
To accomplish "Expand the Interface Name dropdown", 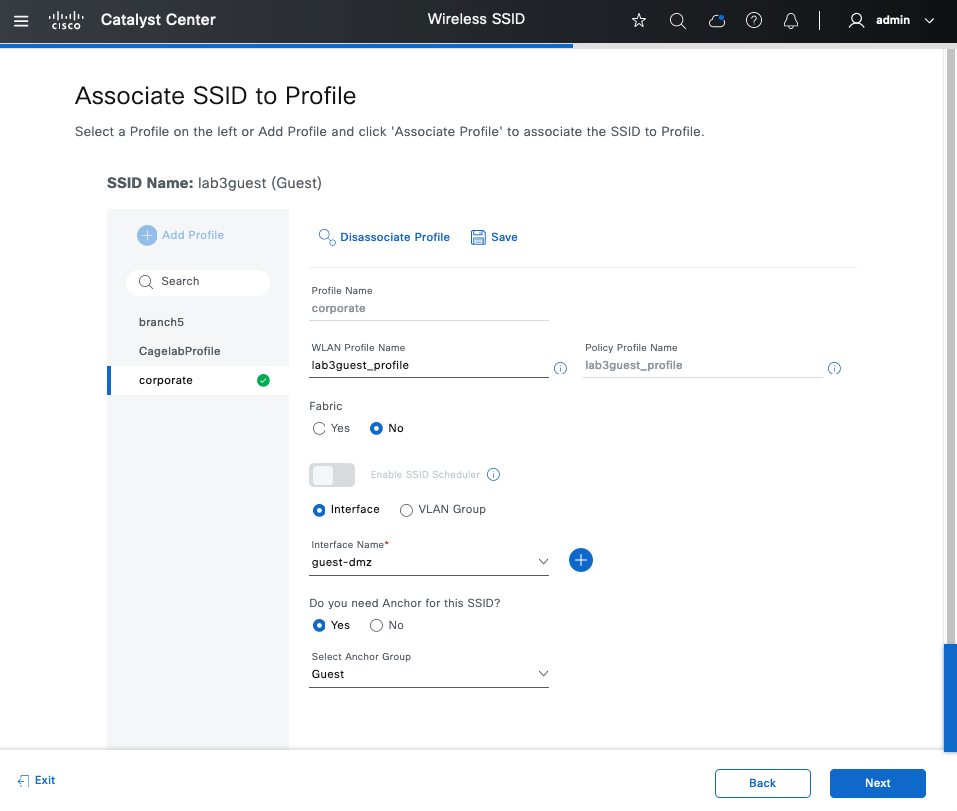I will pyautogui.click(x=430, y=563).
